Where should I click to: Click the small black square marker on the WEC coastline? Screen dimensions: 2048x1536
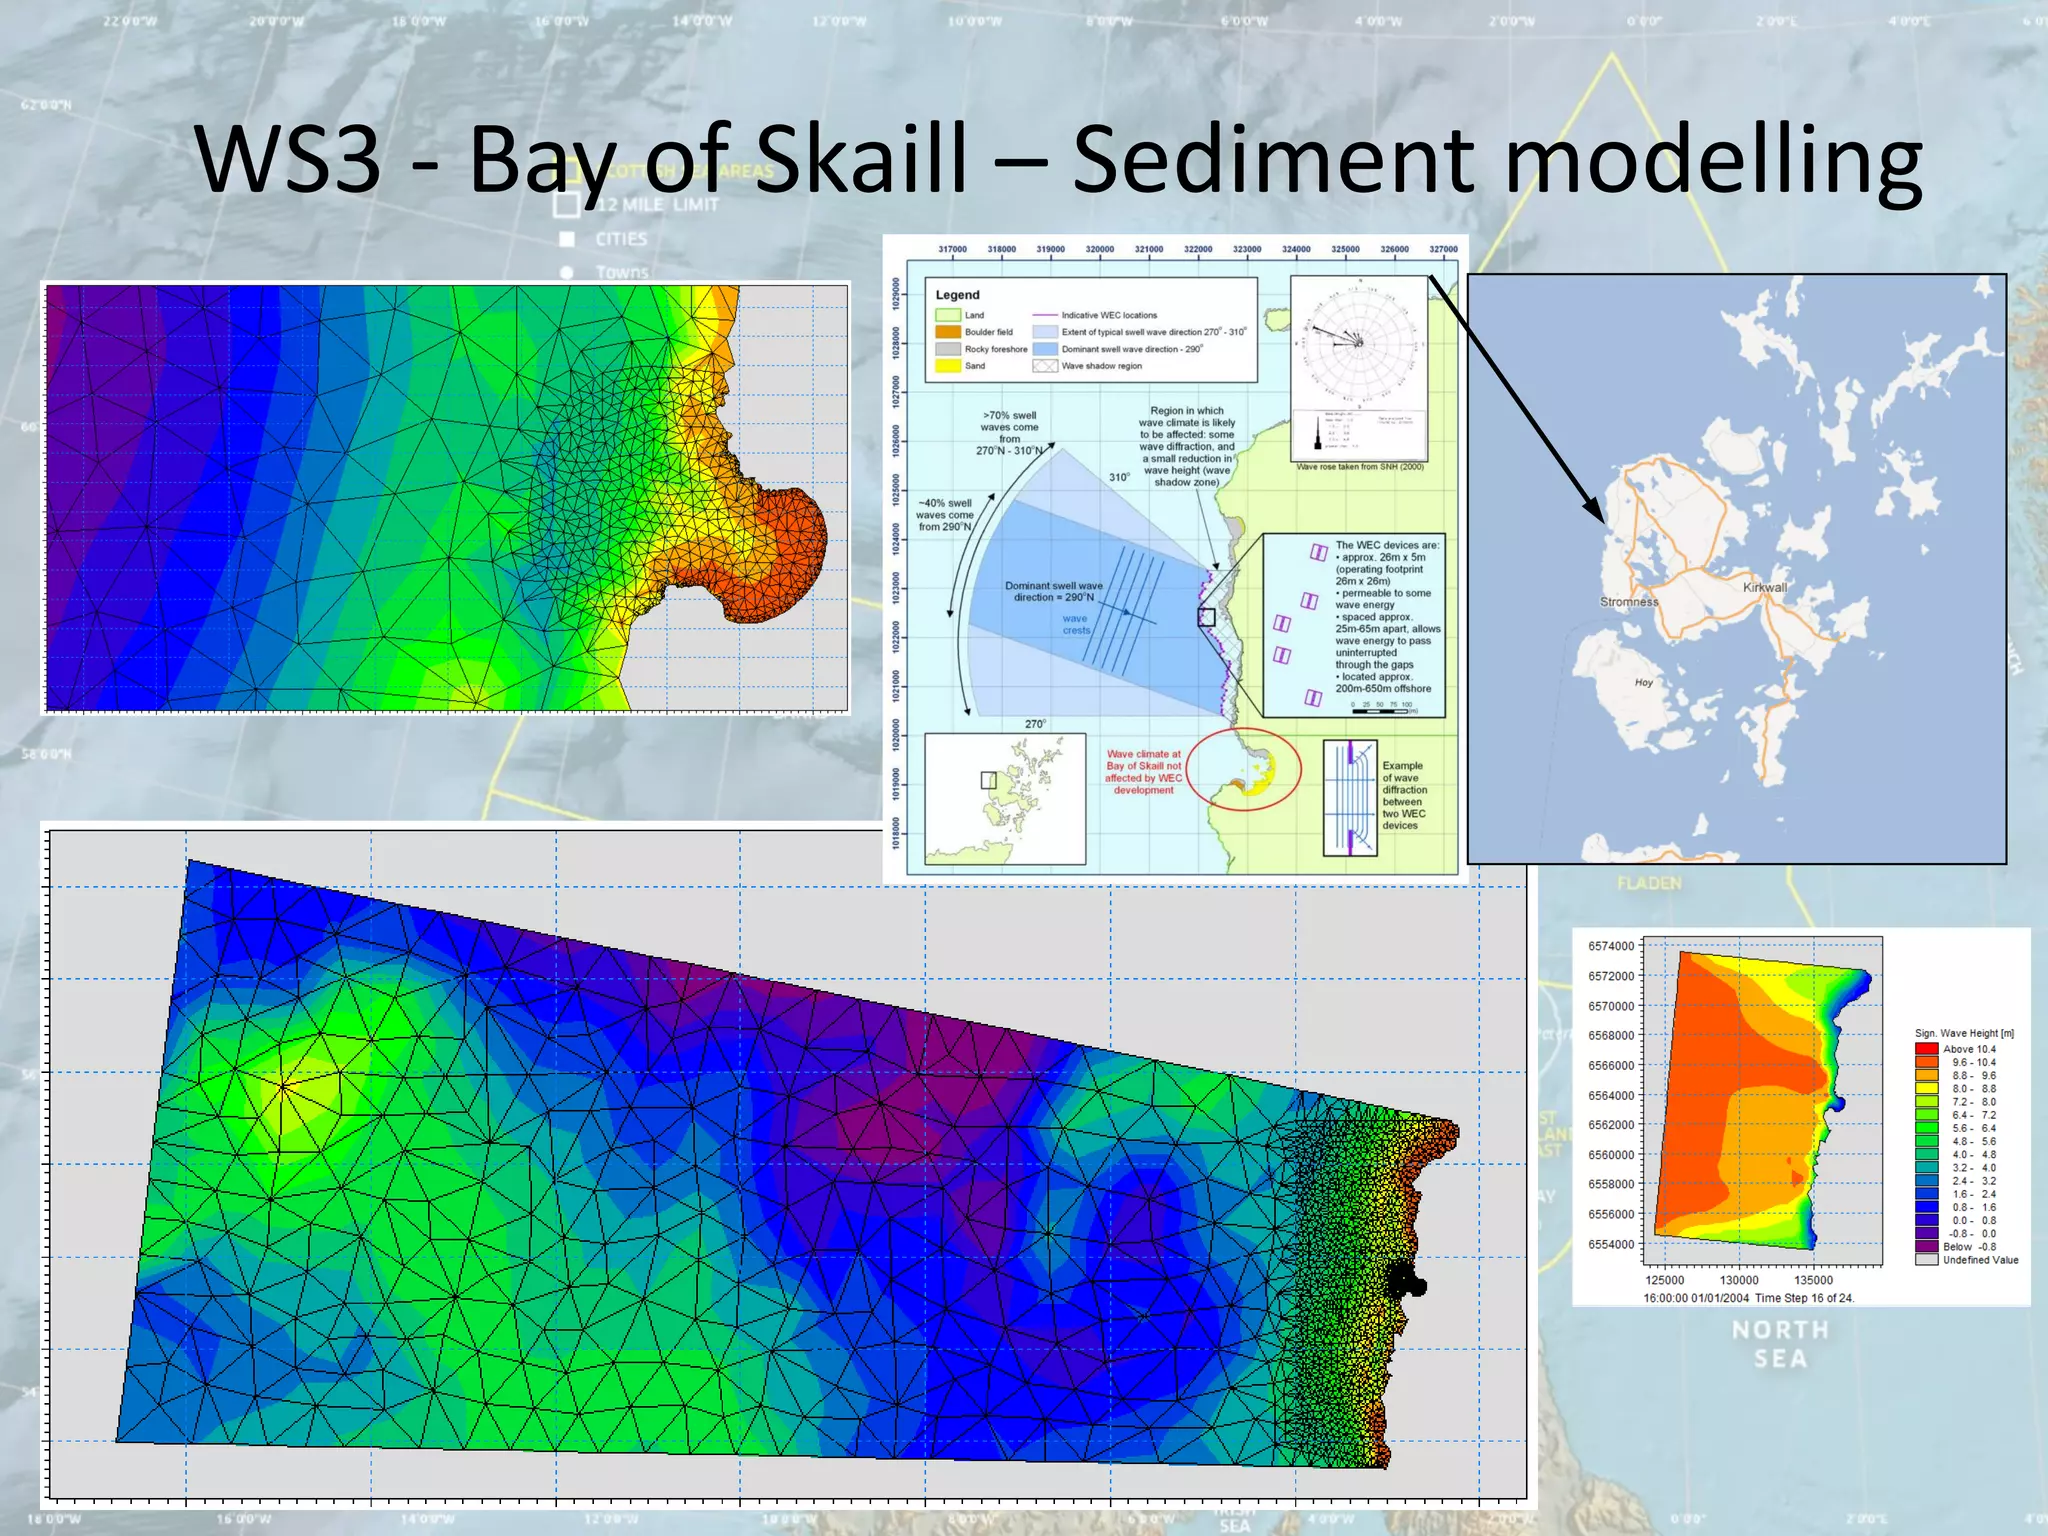[x=1207, y=617]
